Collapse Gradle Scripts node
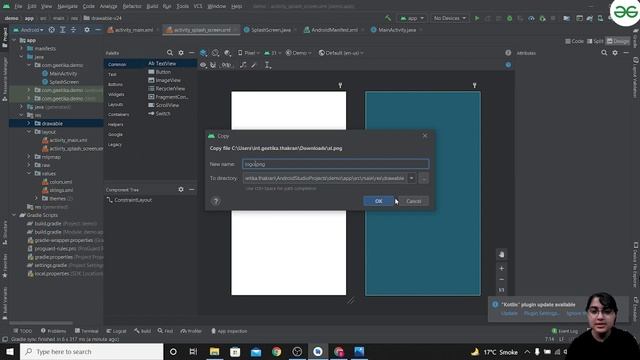 (x=14, y=215)
